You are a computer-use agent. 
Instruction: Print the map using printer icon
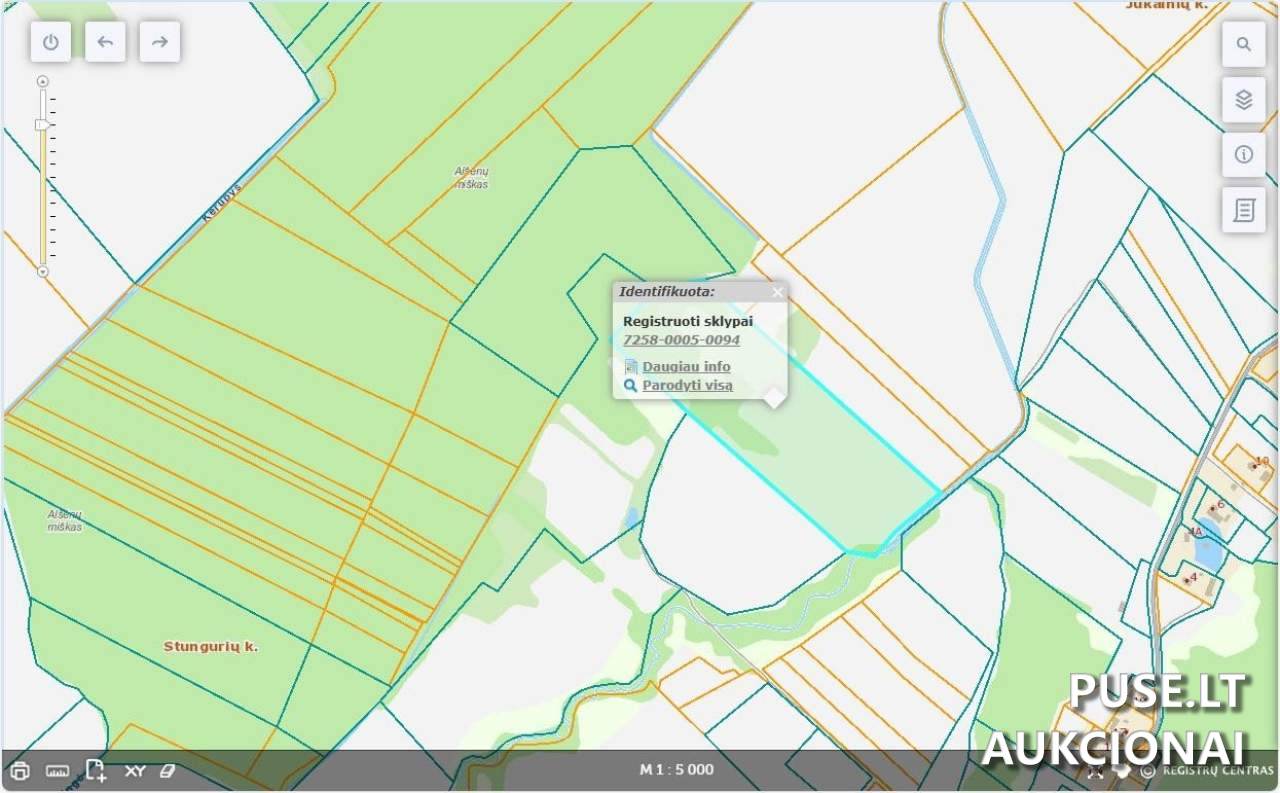click(x=20, y=771)
